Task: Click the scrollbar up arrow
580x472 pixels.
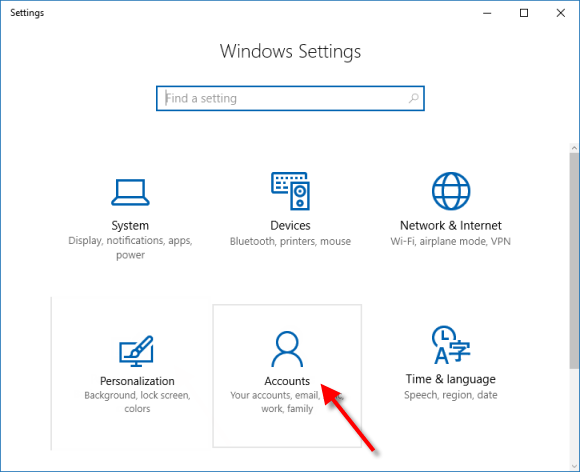Action: click(574, 148)
